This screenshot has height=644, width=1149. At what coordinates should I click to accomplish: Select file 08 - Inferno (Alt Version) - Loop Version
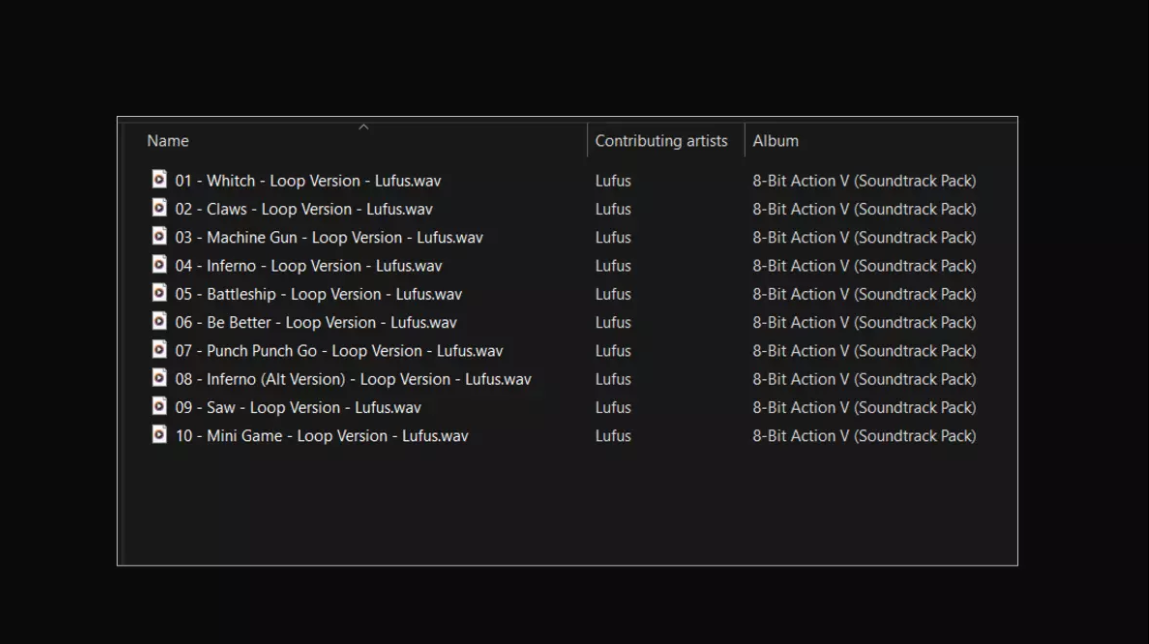[353, 380]
